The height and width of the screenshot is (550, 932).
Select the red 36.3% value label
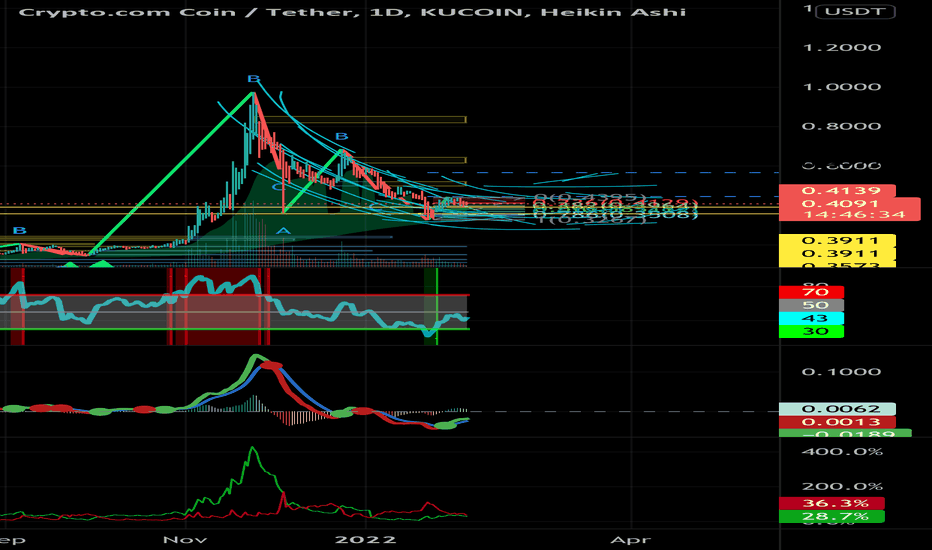coord(832,504)
